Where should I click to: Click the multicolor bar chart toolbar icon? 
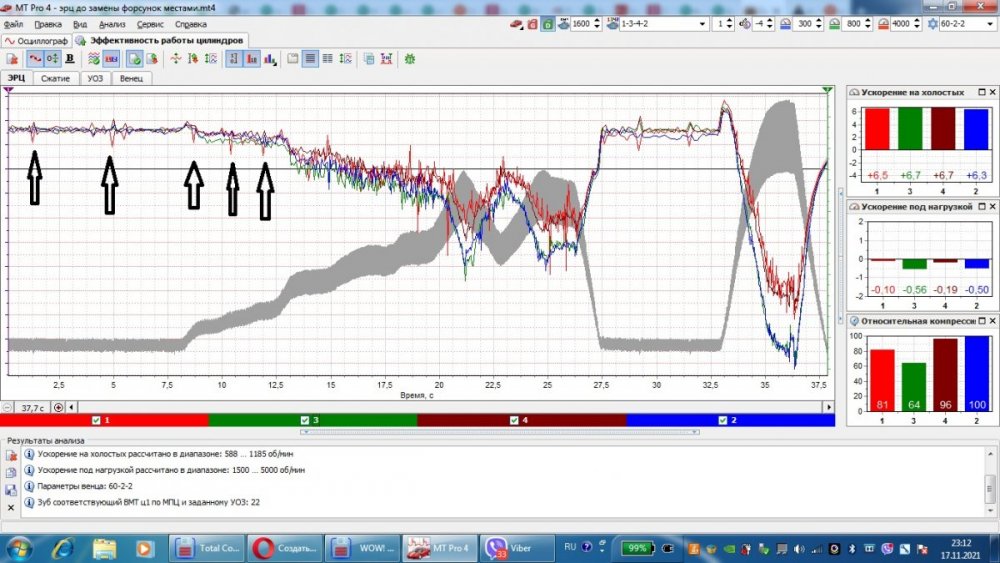pyautogui.click(x=269, y=59)
